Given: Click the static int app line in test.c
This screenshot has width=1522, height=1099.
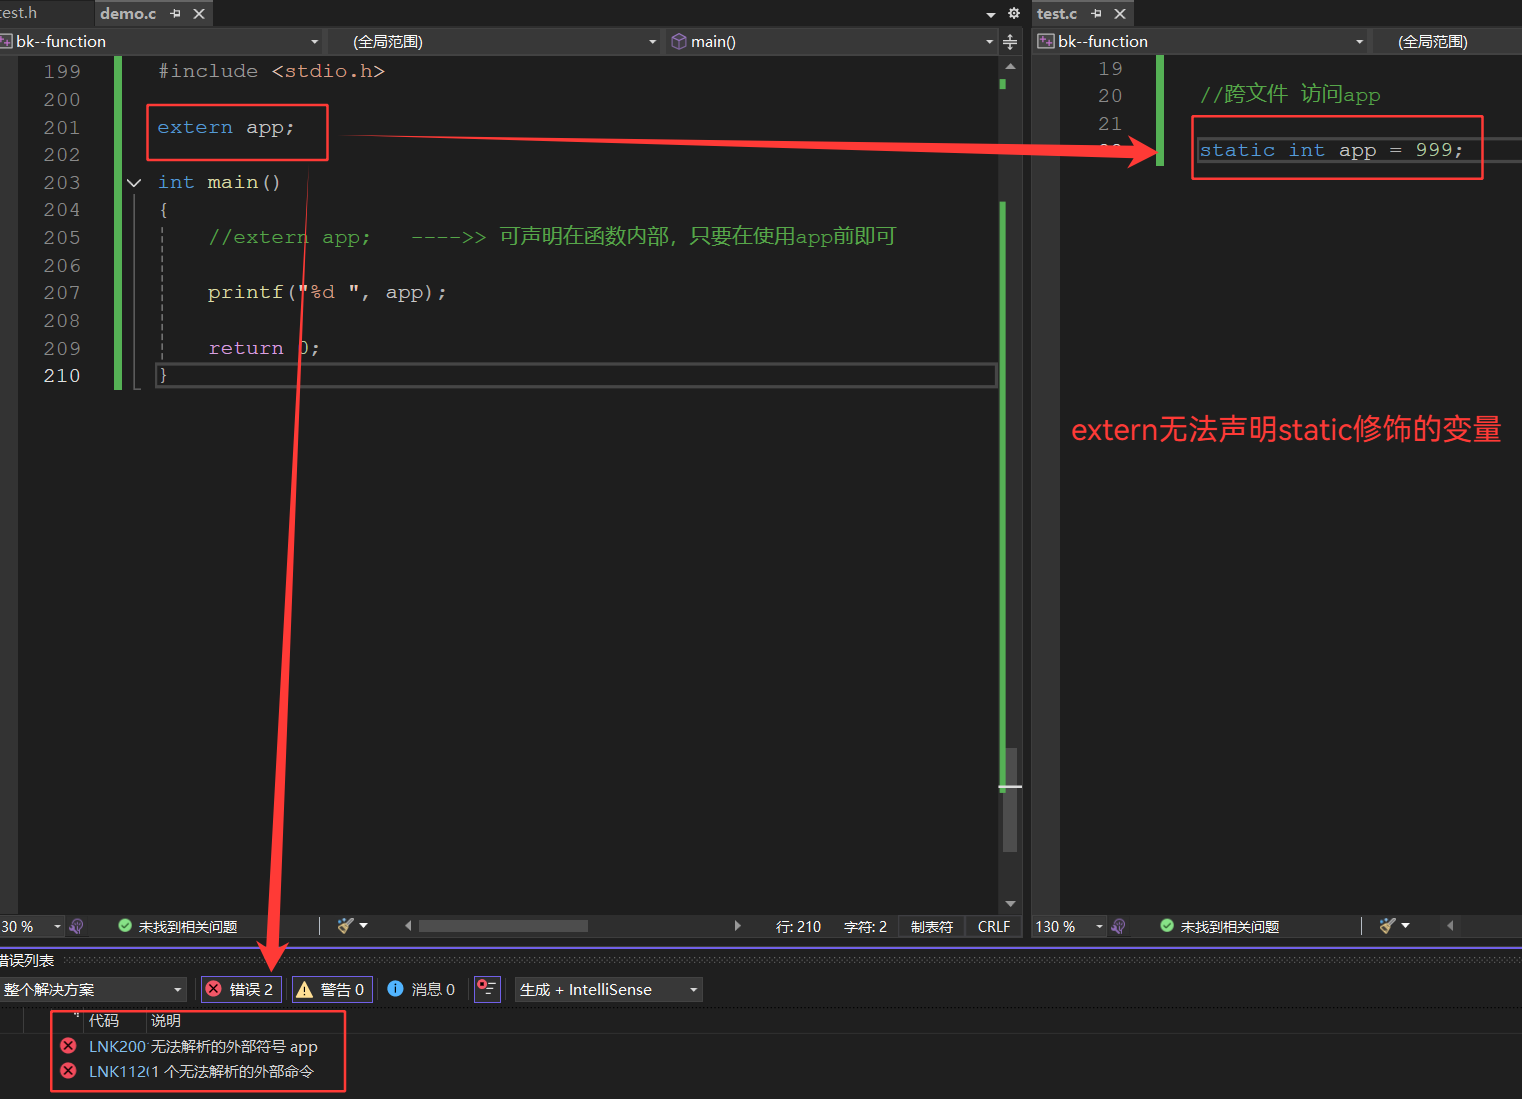Looking at the screenshot, I should click(1331, 150).
